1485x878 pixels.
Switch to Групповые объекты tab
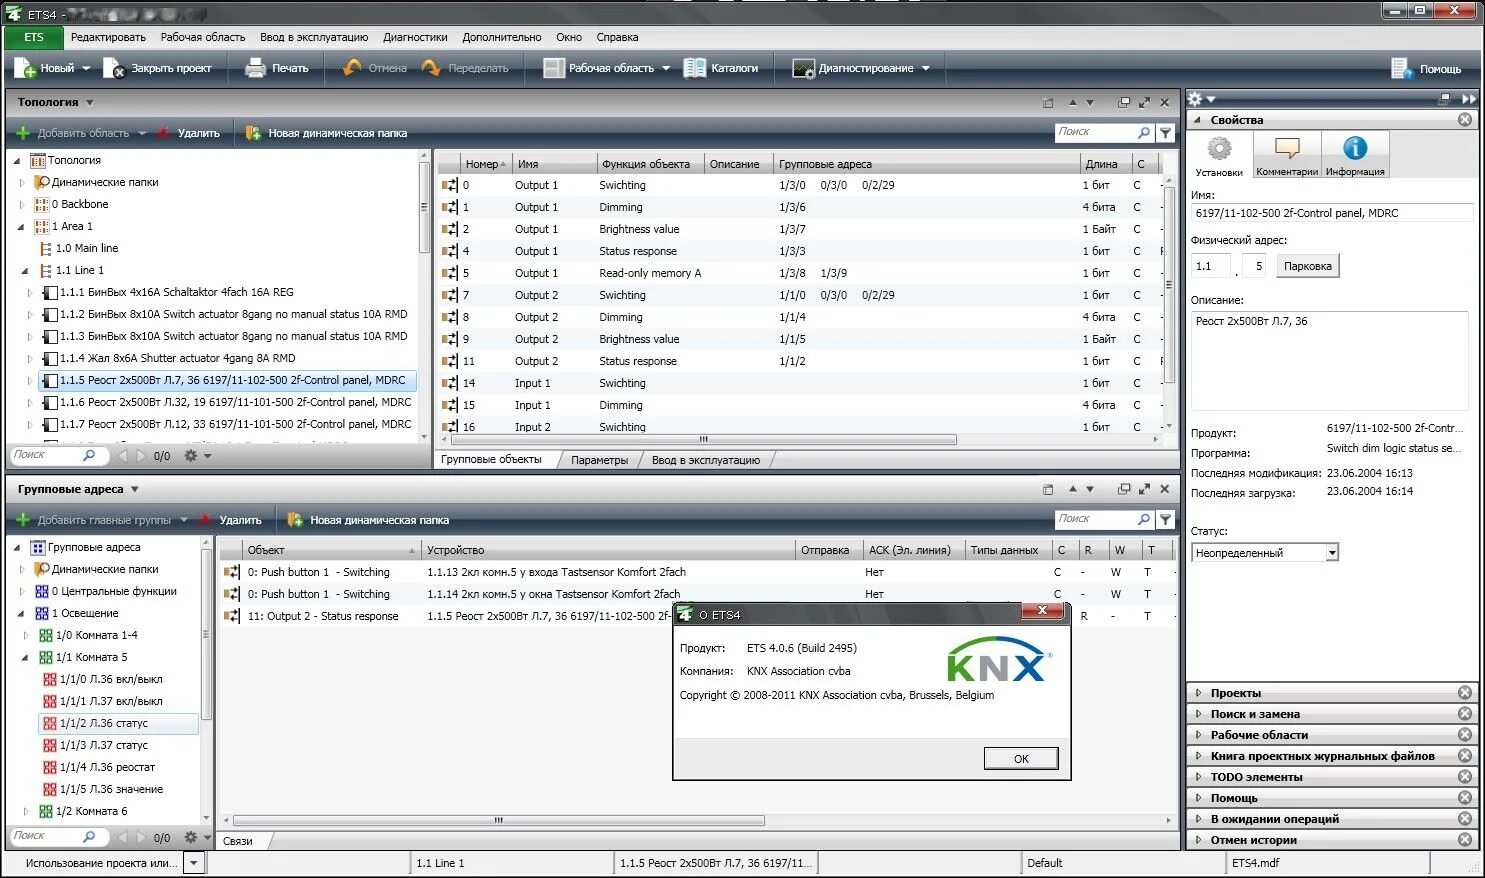[491, 460]
